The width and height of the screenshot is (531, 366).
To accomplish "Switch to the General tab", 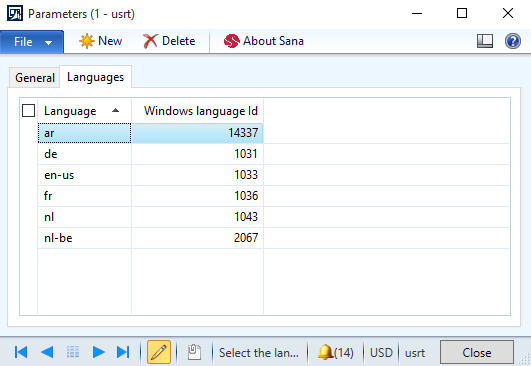I will 35,78.
